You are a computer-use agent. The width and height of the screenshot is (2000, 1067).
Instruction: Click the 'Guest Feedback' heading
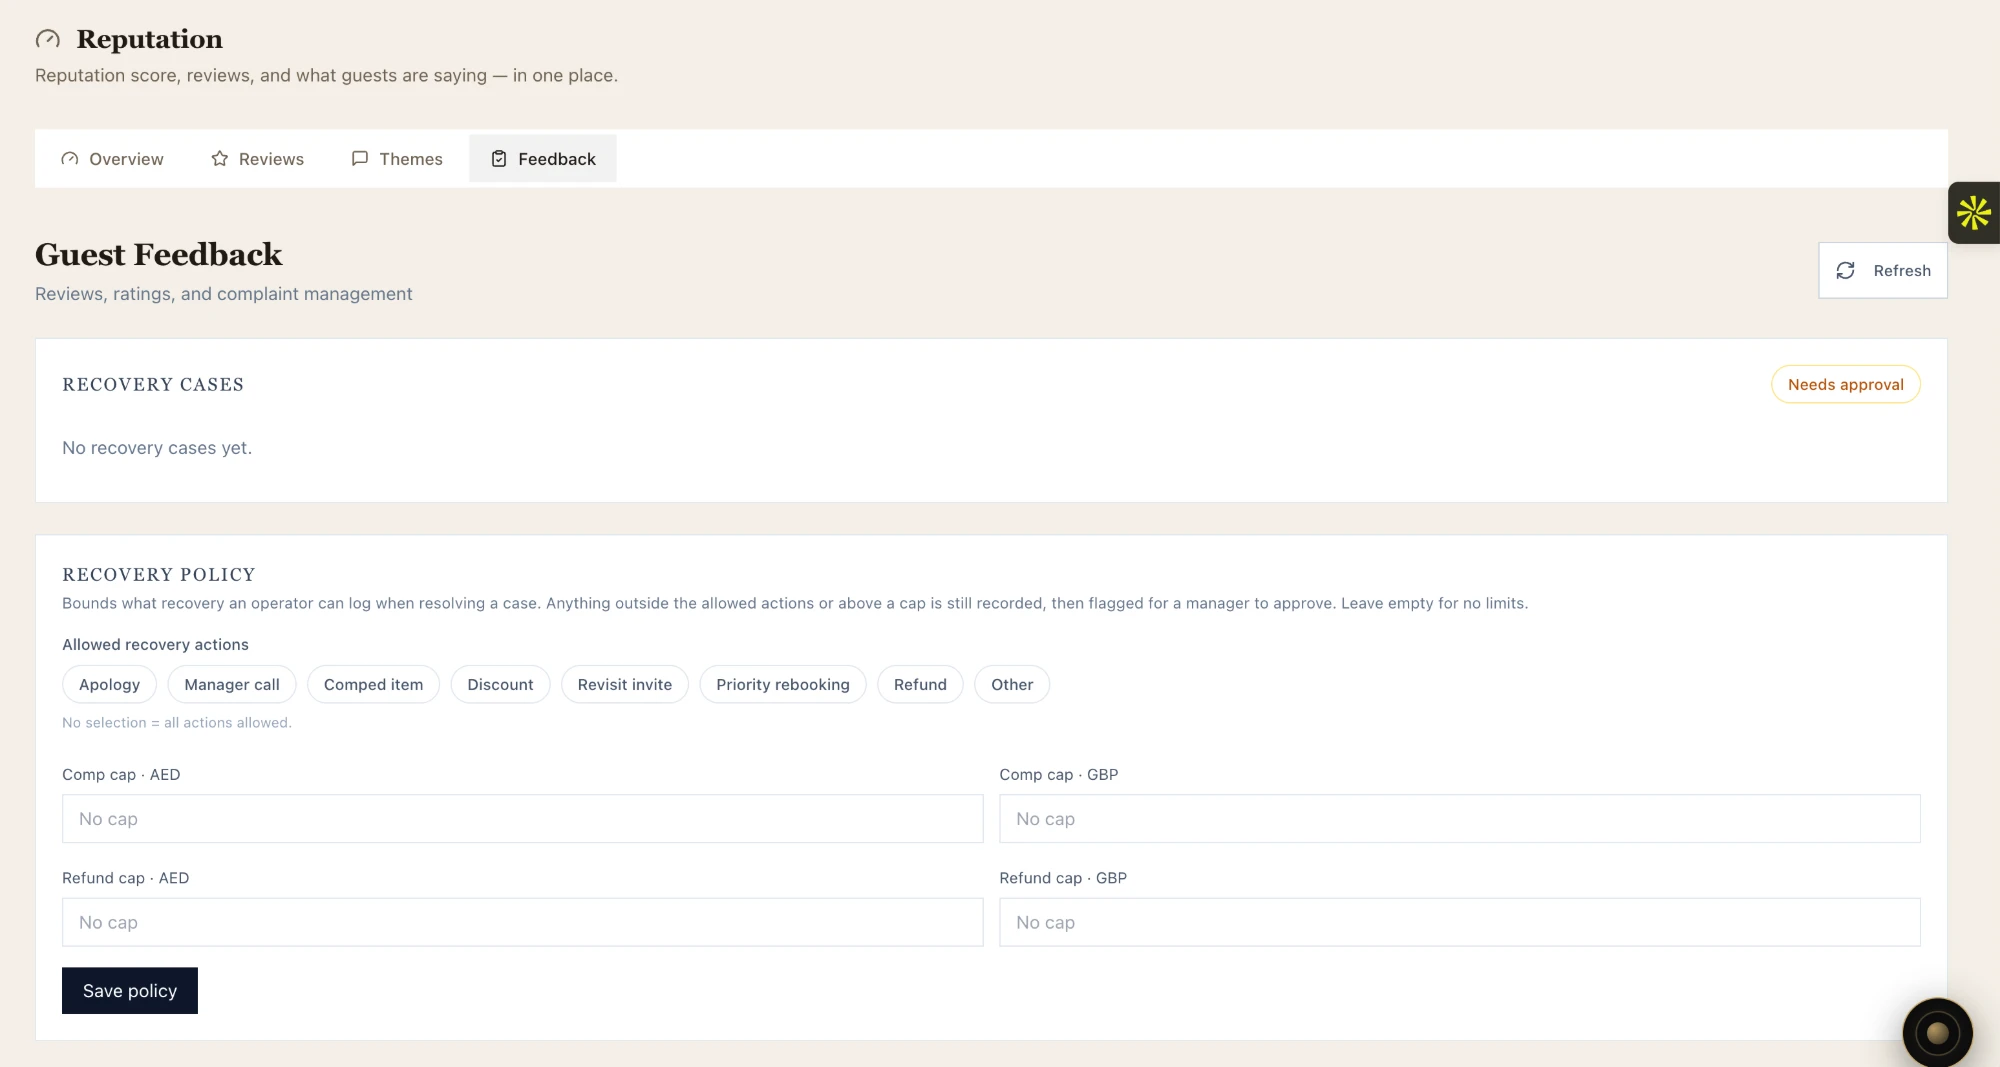tap(159, 255)
